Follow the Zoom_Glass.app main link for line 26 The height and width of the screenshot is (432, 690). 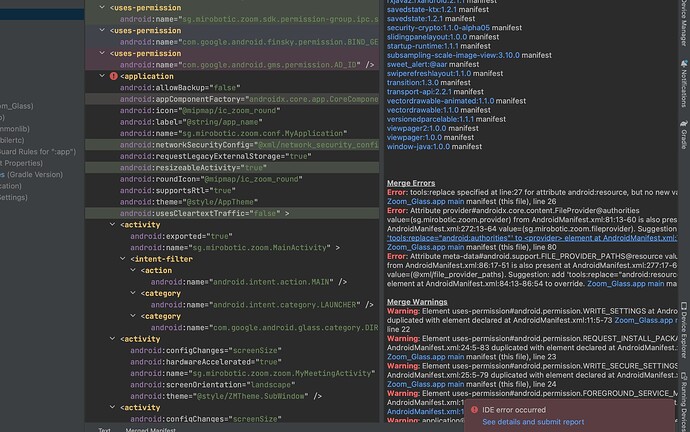point(425,201)
